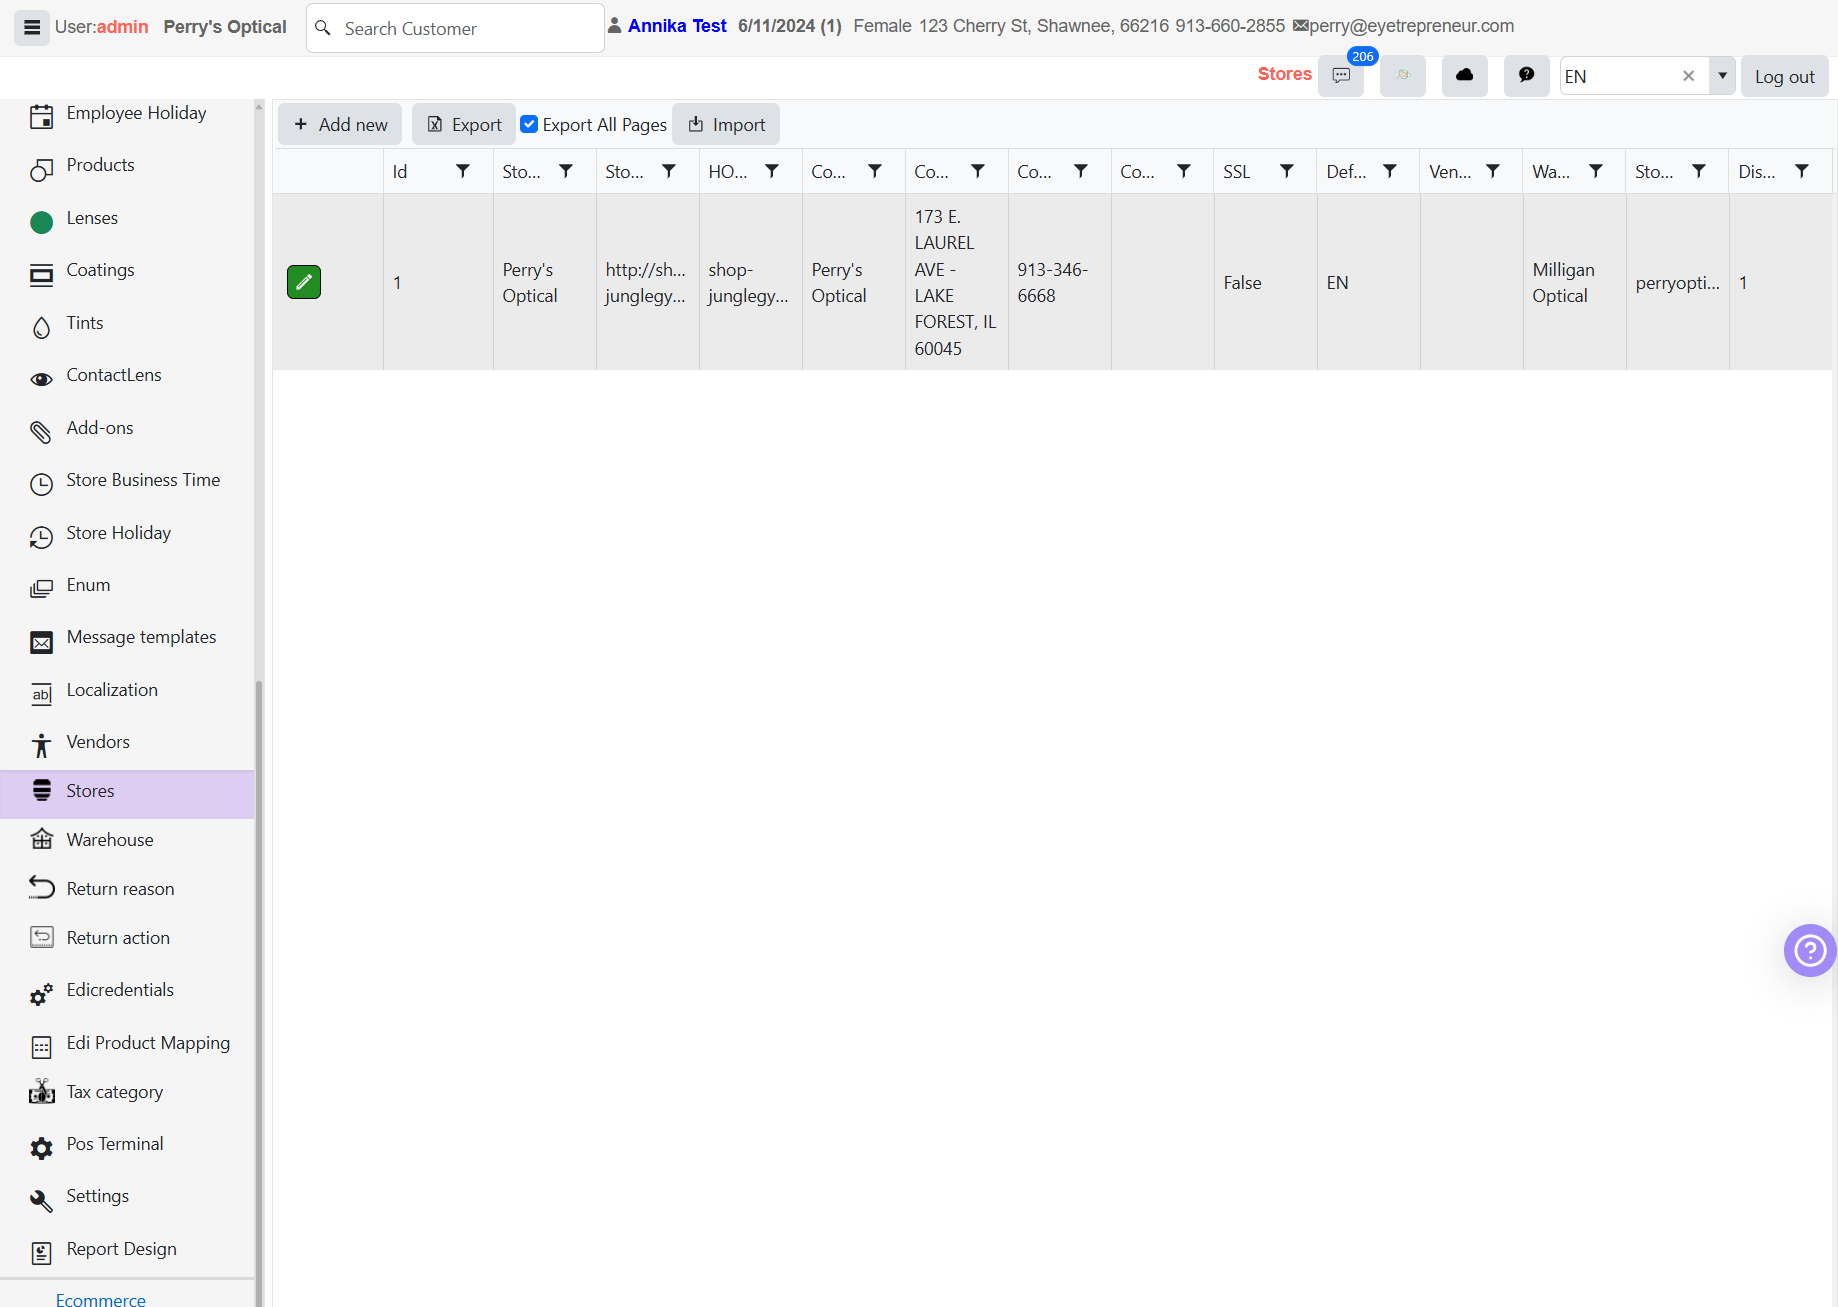Screen dimensions: 1838x1307
Task: Click the Import button
Action: pos(726,124)
